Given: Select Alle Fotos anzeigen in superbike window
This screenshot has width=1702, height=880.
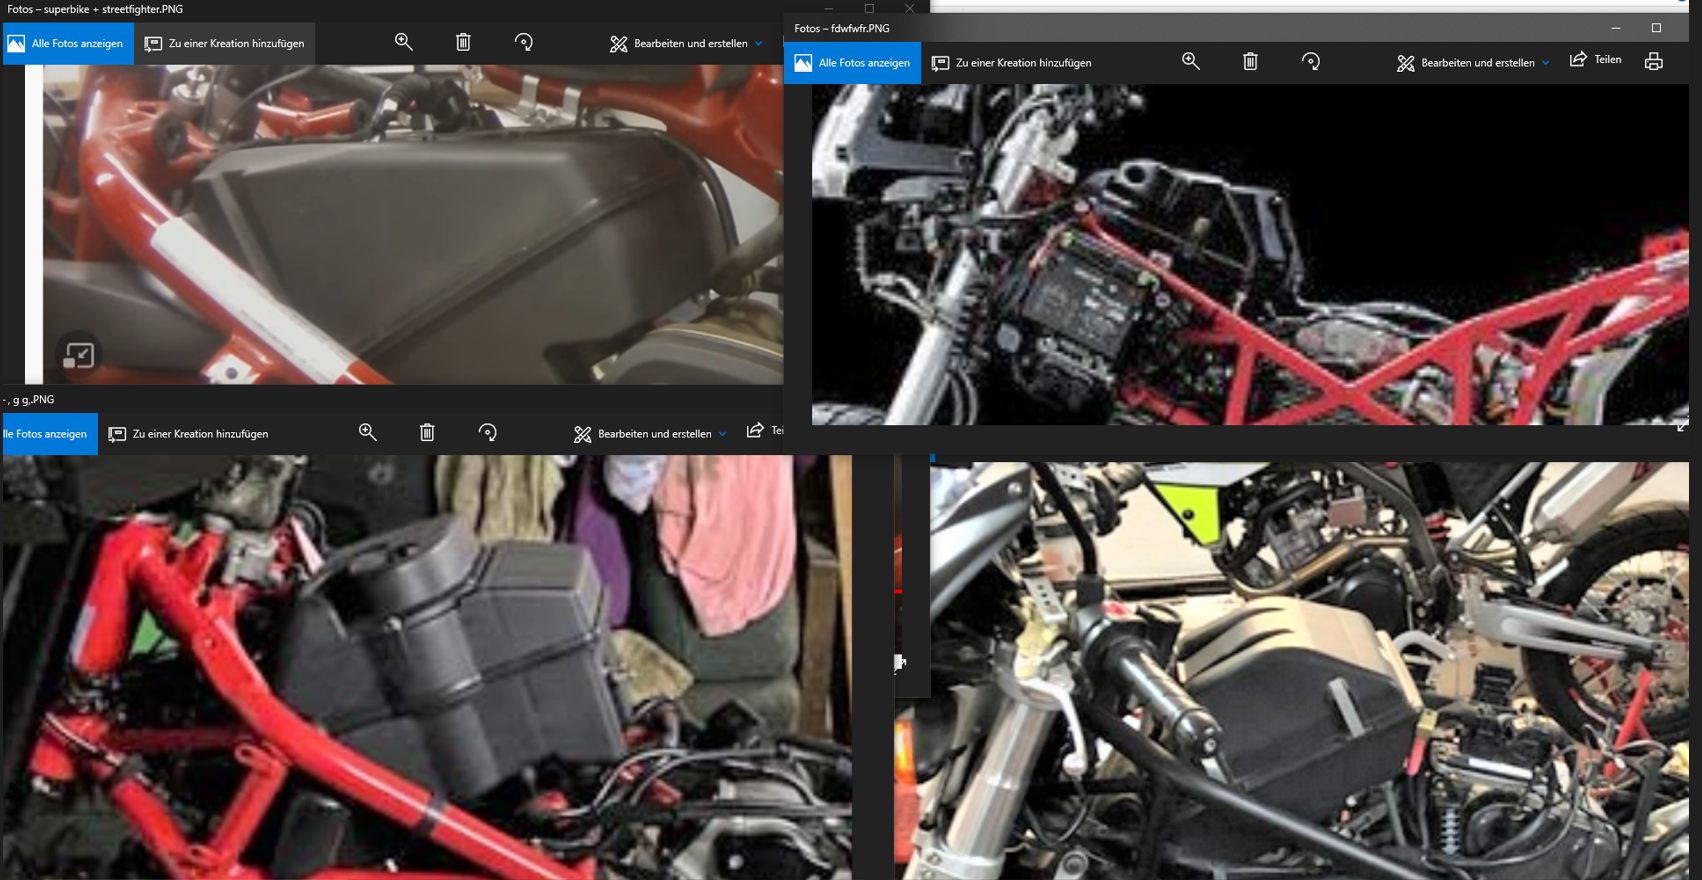Looking at the screenshot, I should point(68,44).
